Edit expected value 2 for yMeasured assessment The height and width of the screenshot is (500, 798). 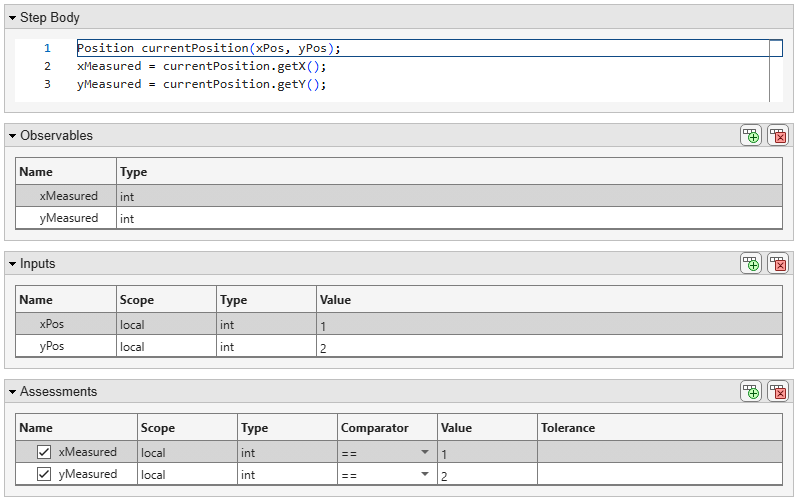tap(488, 474)
